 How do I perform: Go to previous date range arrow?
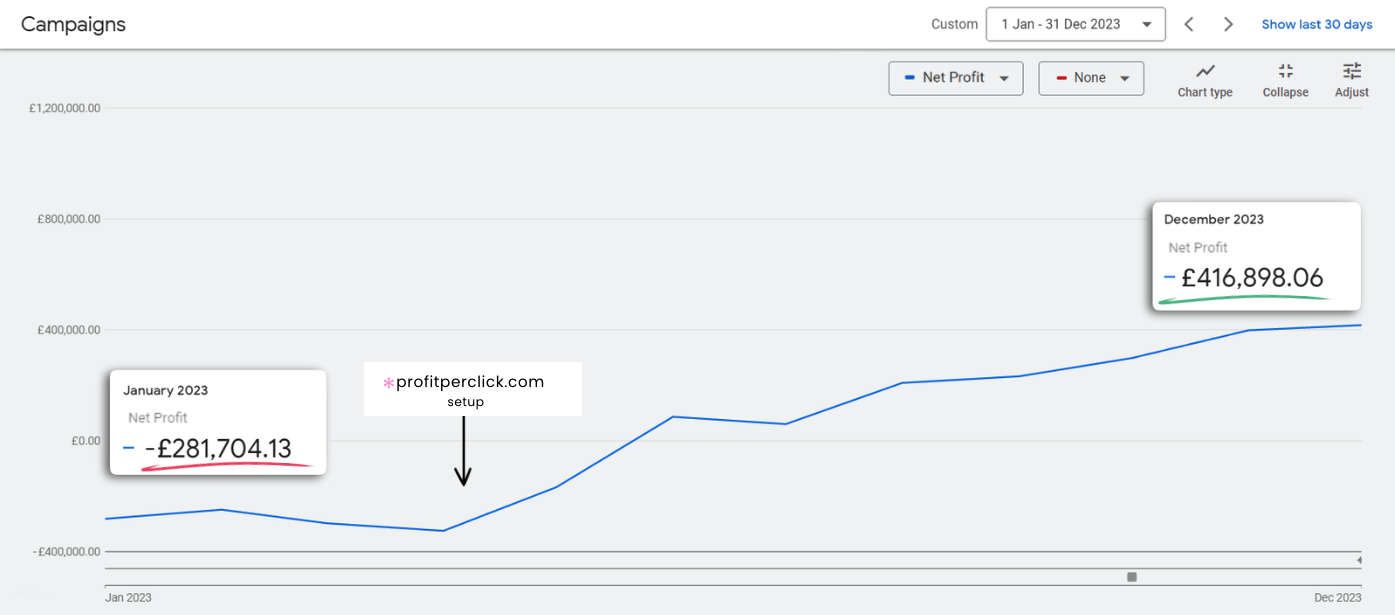[1189, 24]
